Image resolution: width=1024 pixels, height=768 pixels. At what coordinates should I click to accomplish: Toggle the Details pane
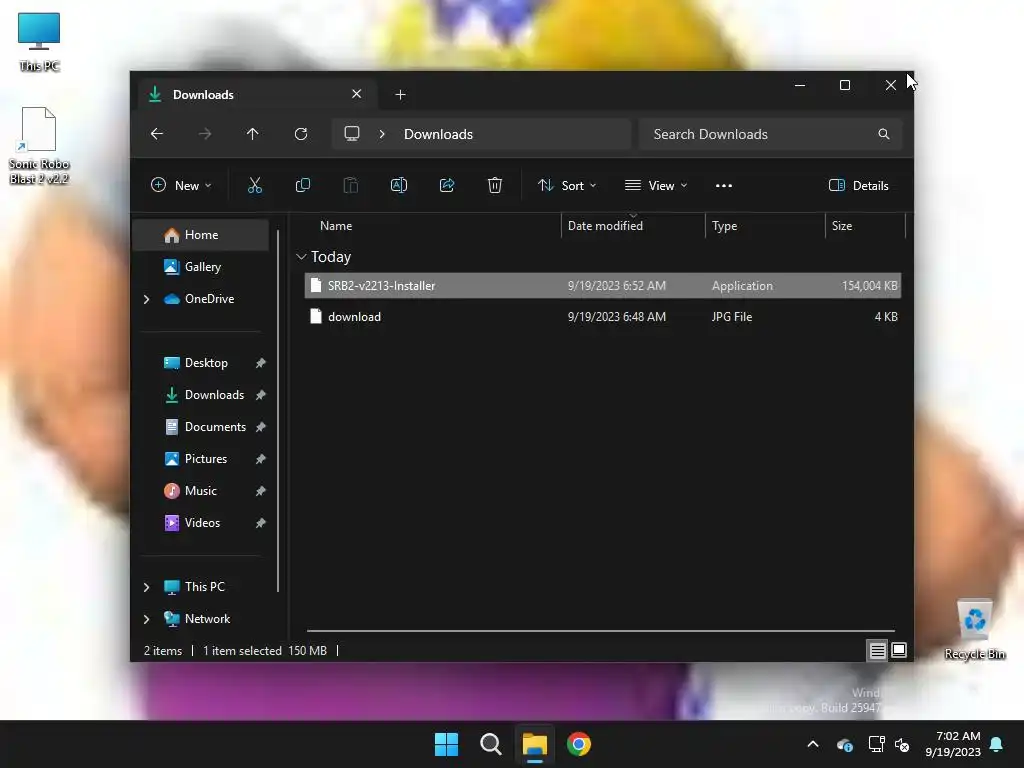coord(858,185)
